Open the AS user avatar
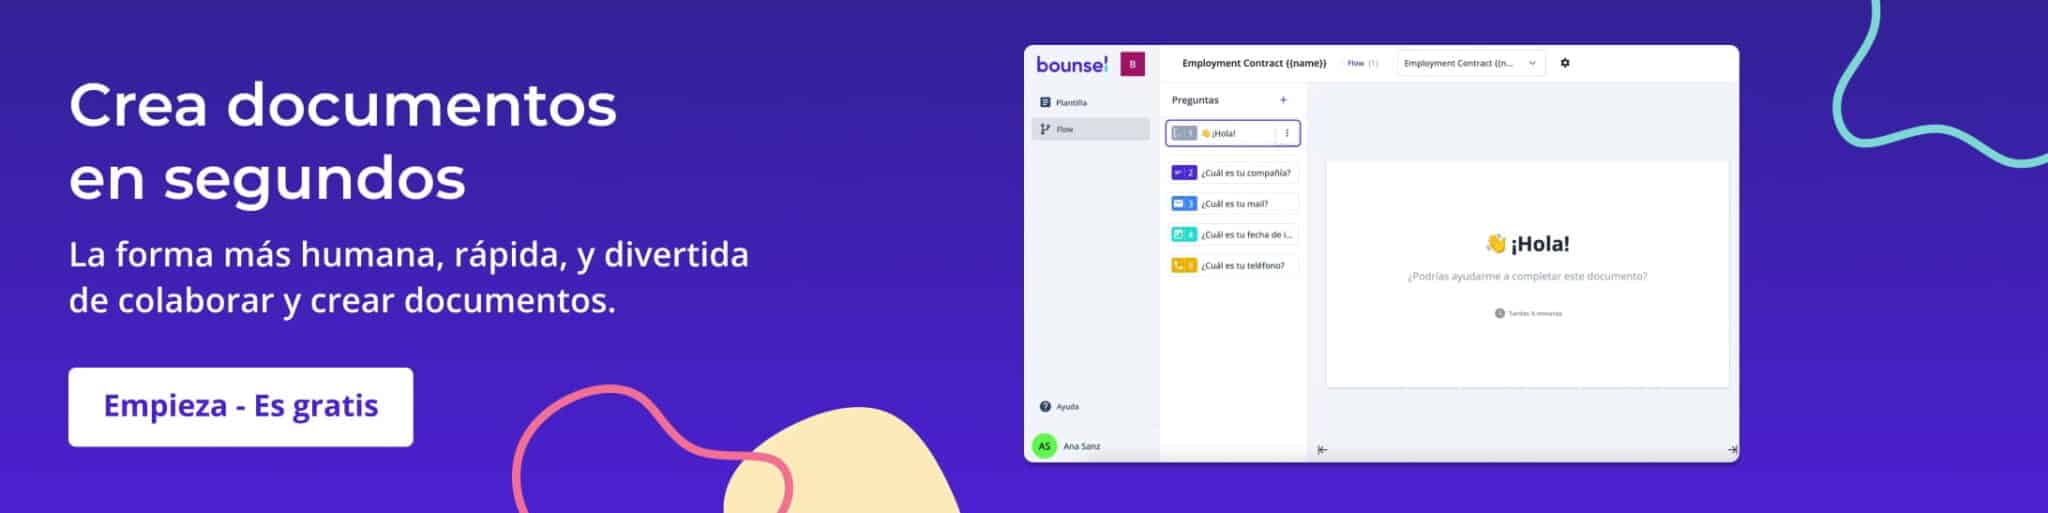2048x513 pixels. pos(1044,446)
